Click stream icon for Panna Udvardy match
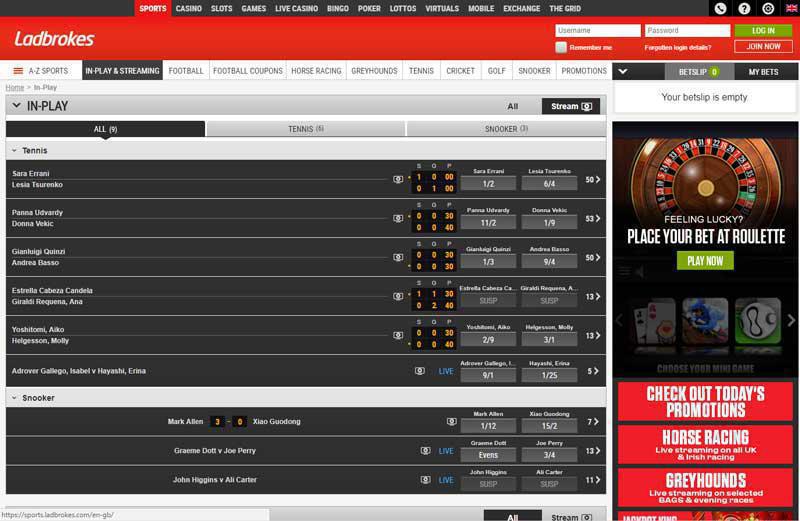 (x=398, y=218)
